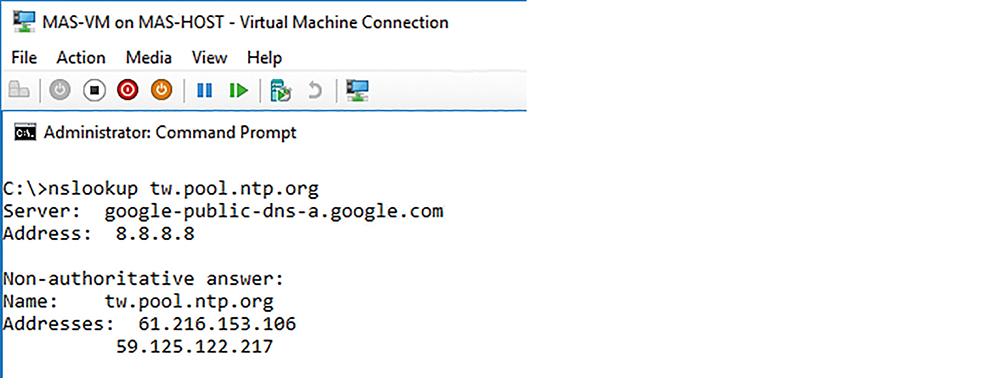
Task: Toggle Enhanced Session with the monitor icon
Action: coord(358,91)
